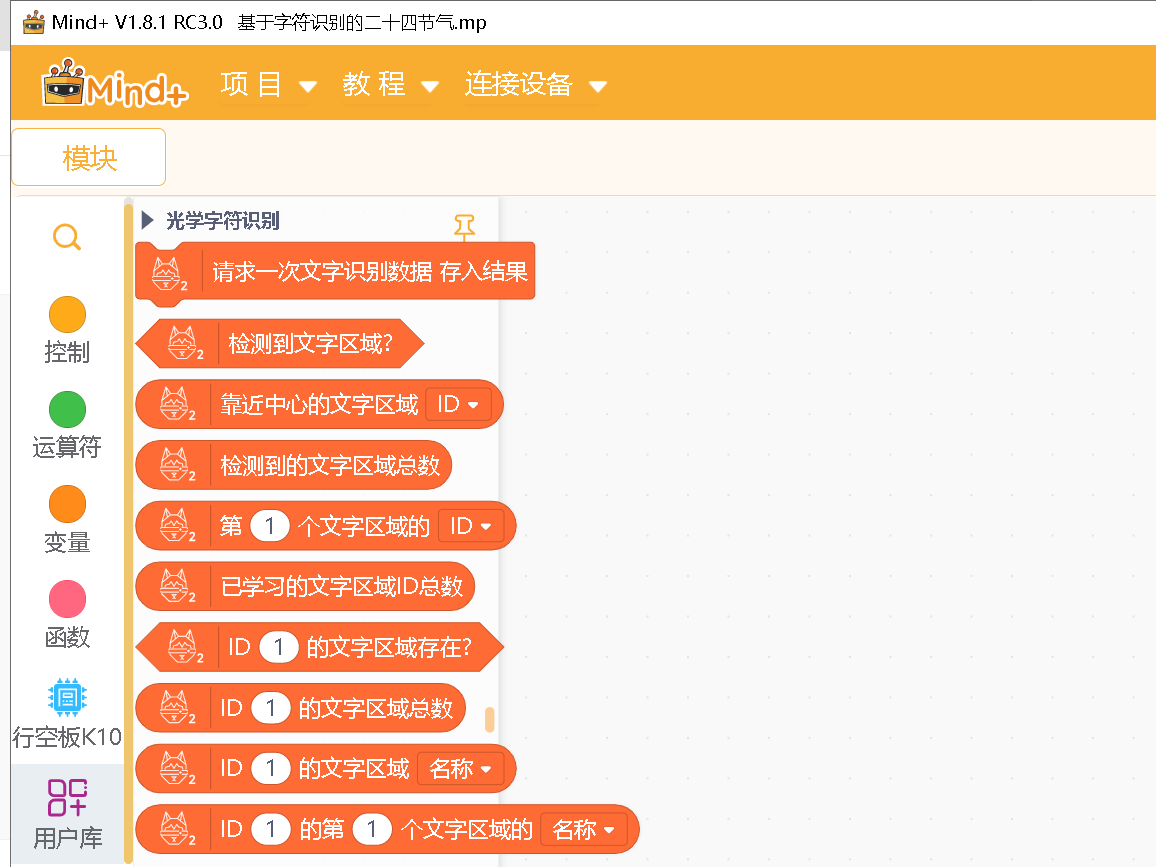Viewport: 1156px width, 867px height.
Task: Select the 行空板K10 chip icon
Action: tap(67, 697)
